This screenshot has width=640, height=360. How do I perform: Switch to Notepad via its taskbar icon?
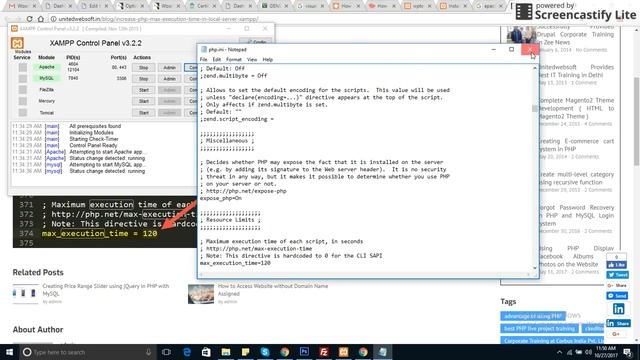[382, 352]
